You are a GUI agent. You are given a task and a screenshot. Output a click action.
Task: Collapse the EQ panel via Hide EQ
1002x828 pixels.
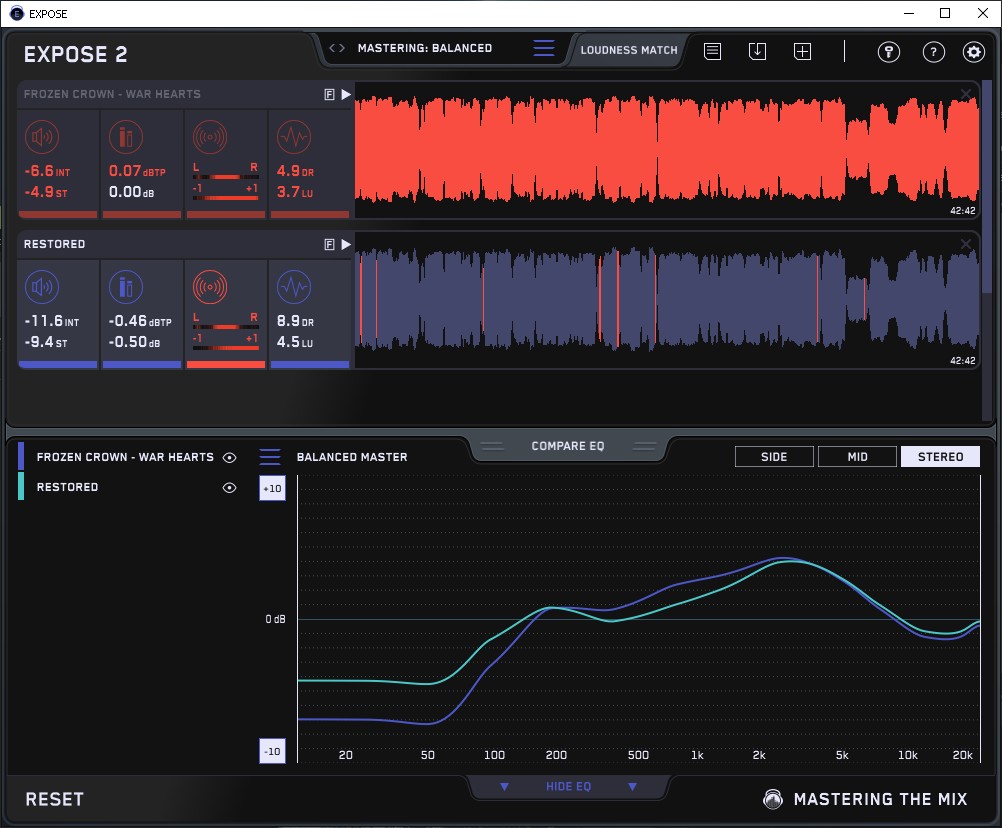point(568,787)
